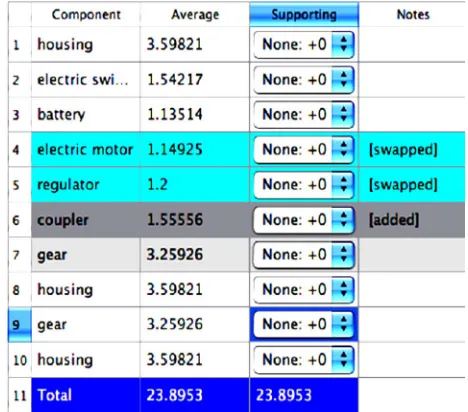
Task: Open Supporting dropdown for battery row
Action: [303, 115]
